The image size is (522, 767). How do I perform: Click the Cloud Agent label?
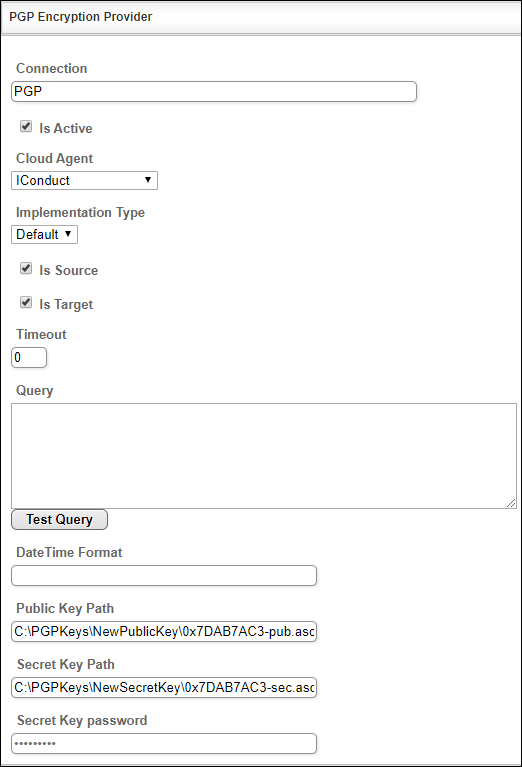coord(54,158)
